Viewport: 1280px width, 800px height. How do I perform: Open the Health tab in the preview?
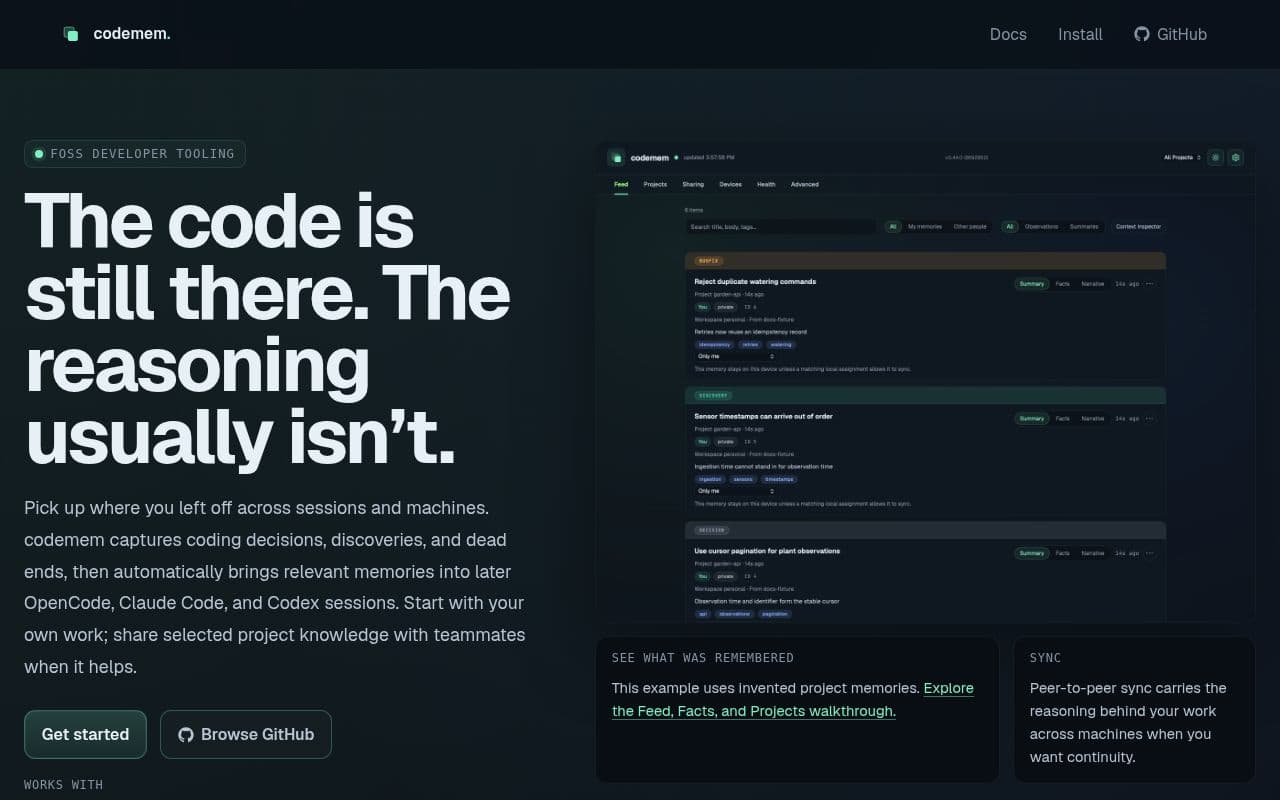point(766,184)
